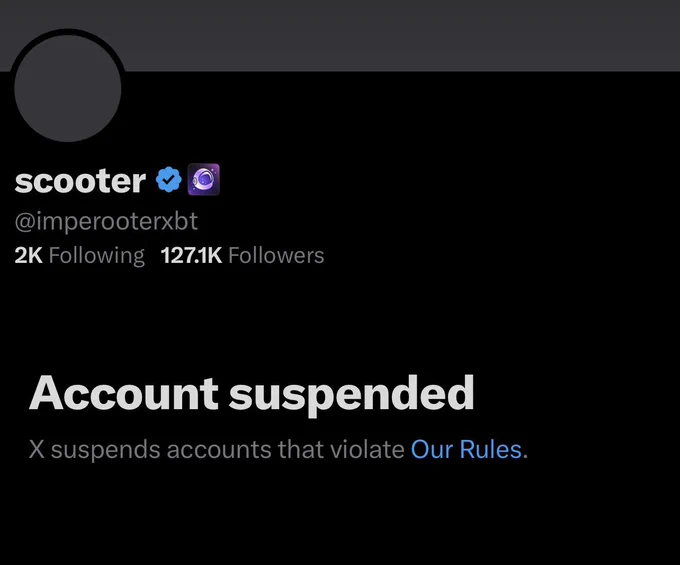This screenshot has height=565, width=680.
Task: Click the 2K following count number
Action: 29,255
